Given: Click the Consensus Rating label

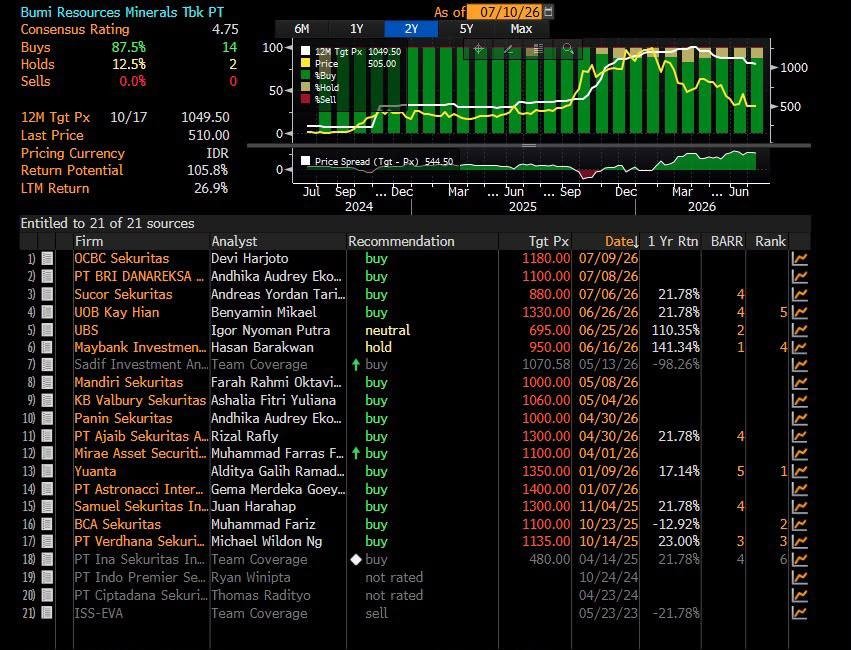Looking at the screenshot, I should click(75, 29).
